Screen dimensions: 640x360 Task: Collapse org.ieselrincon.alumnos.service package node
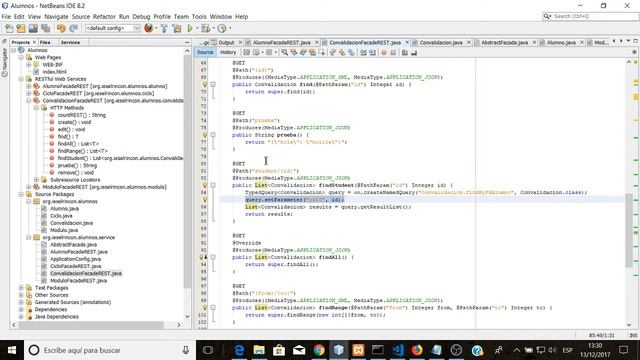(x=29, y=237)
